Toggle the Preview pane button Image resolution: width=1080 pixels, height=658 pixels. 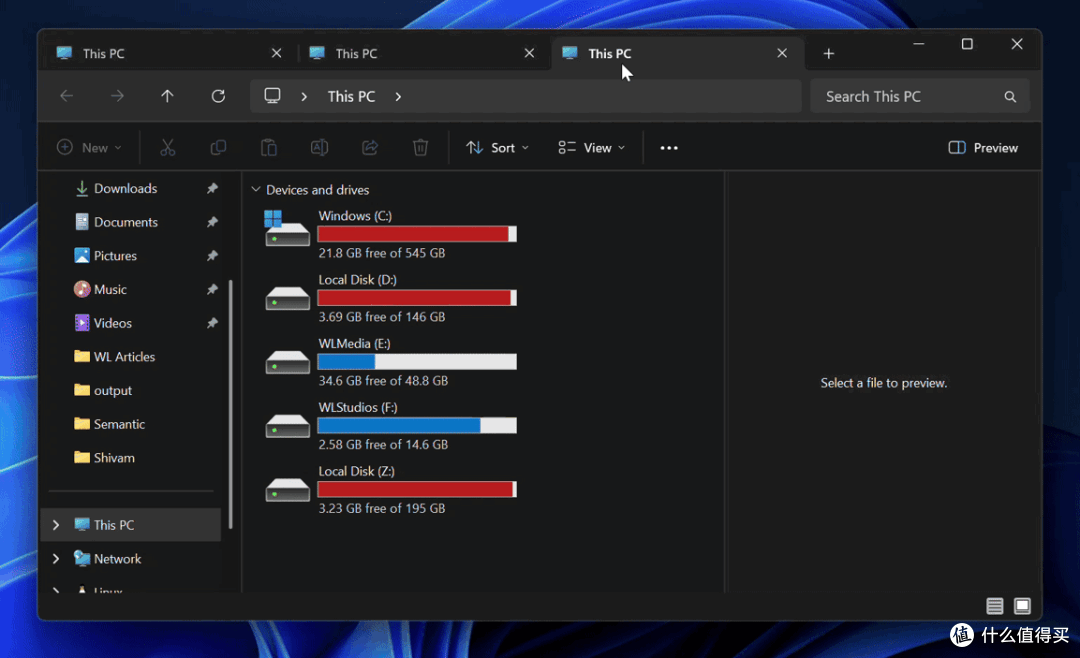pyautogui.click(x=983, y=147)
